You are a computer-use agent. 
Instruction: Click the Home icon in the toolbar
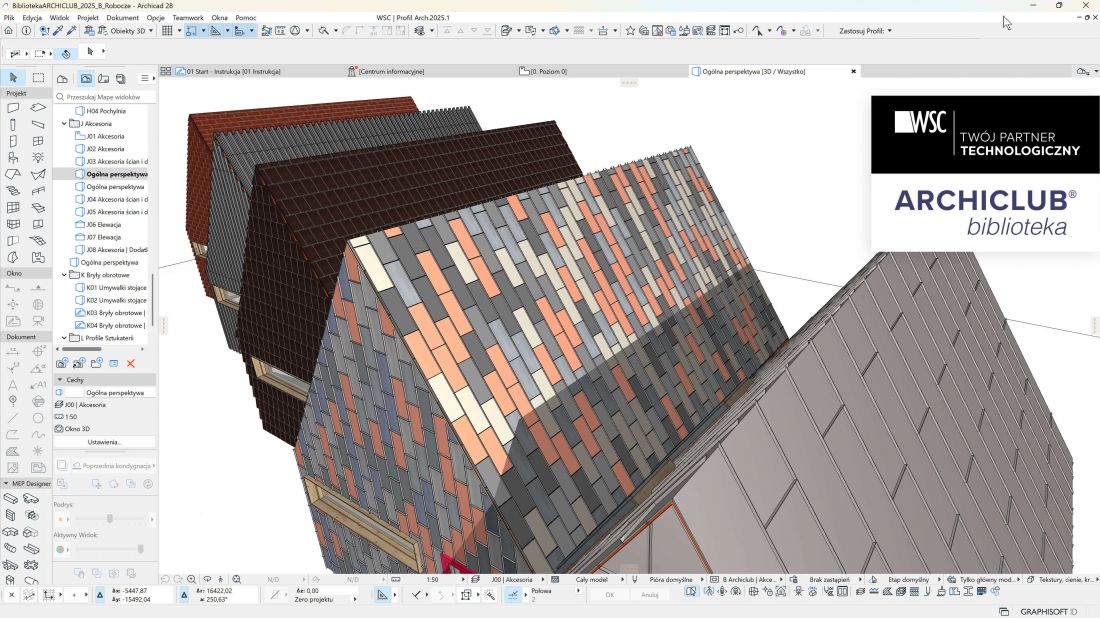[8, 31]
